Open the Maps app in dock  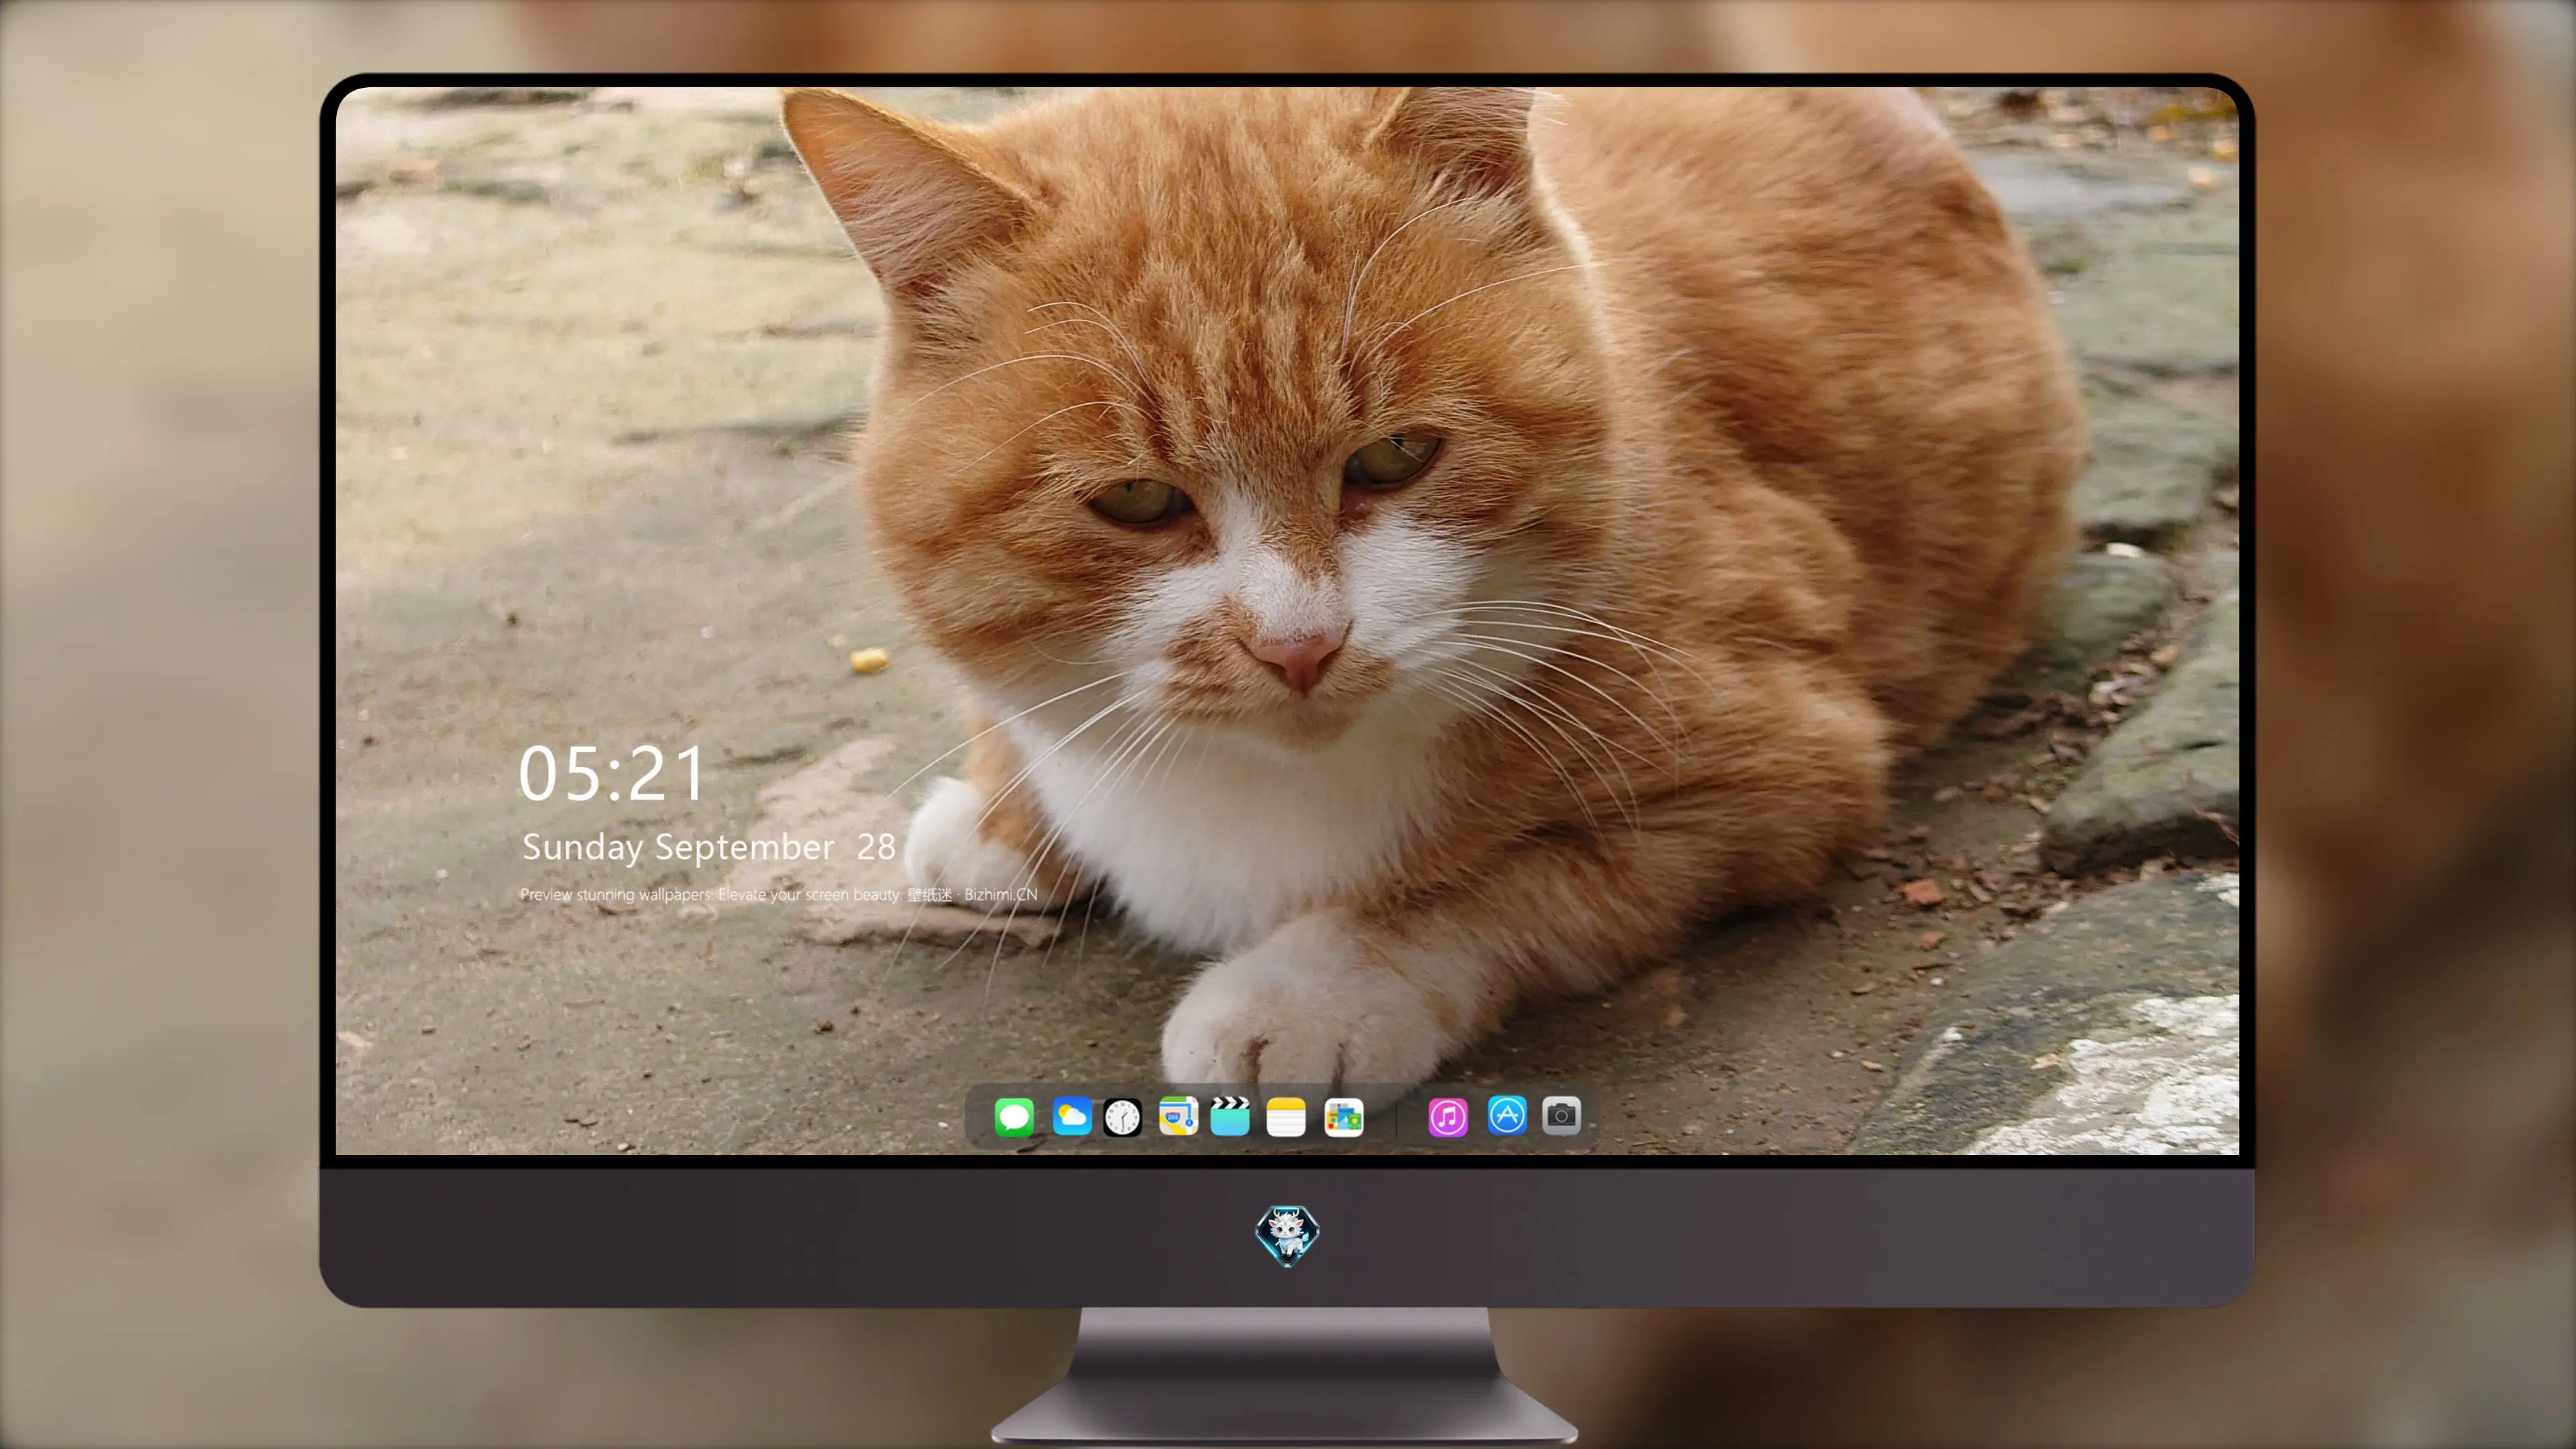point(1178,1116)
